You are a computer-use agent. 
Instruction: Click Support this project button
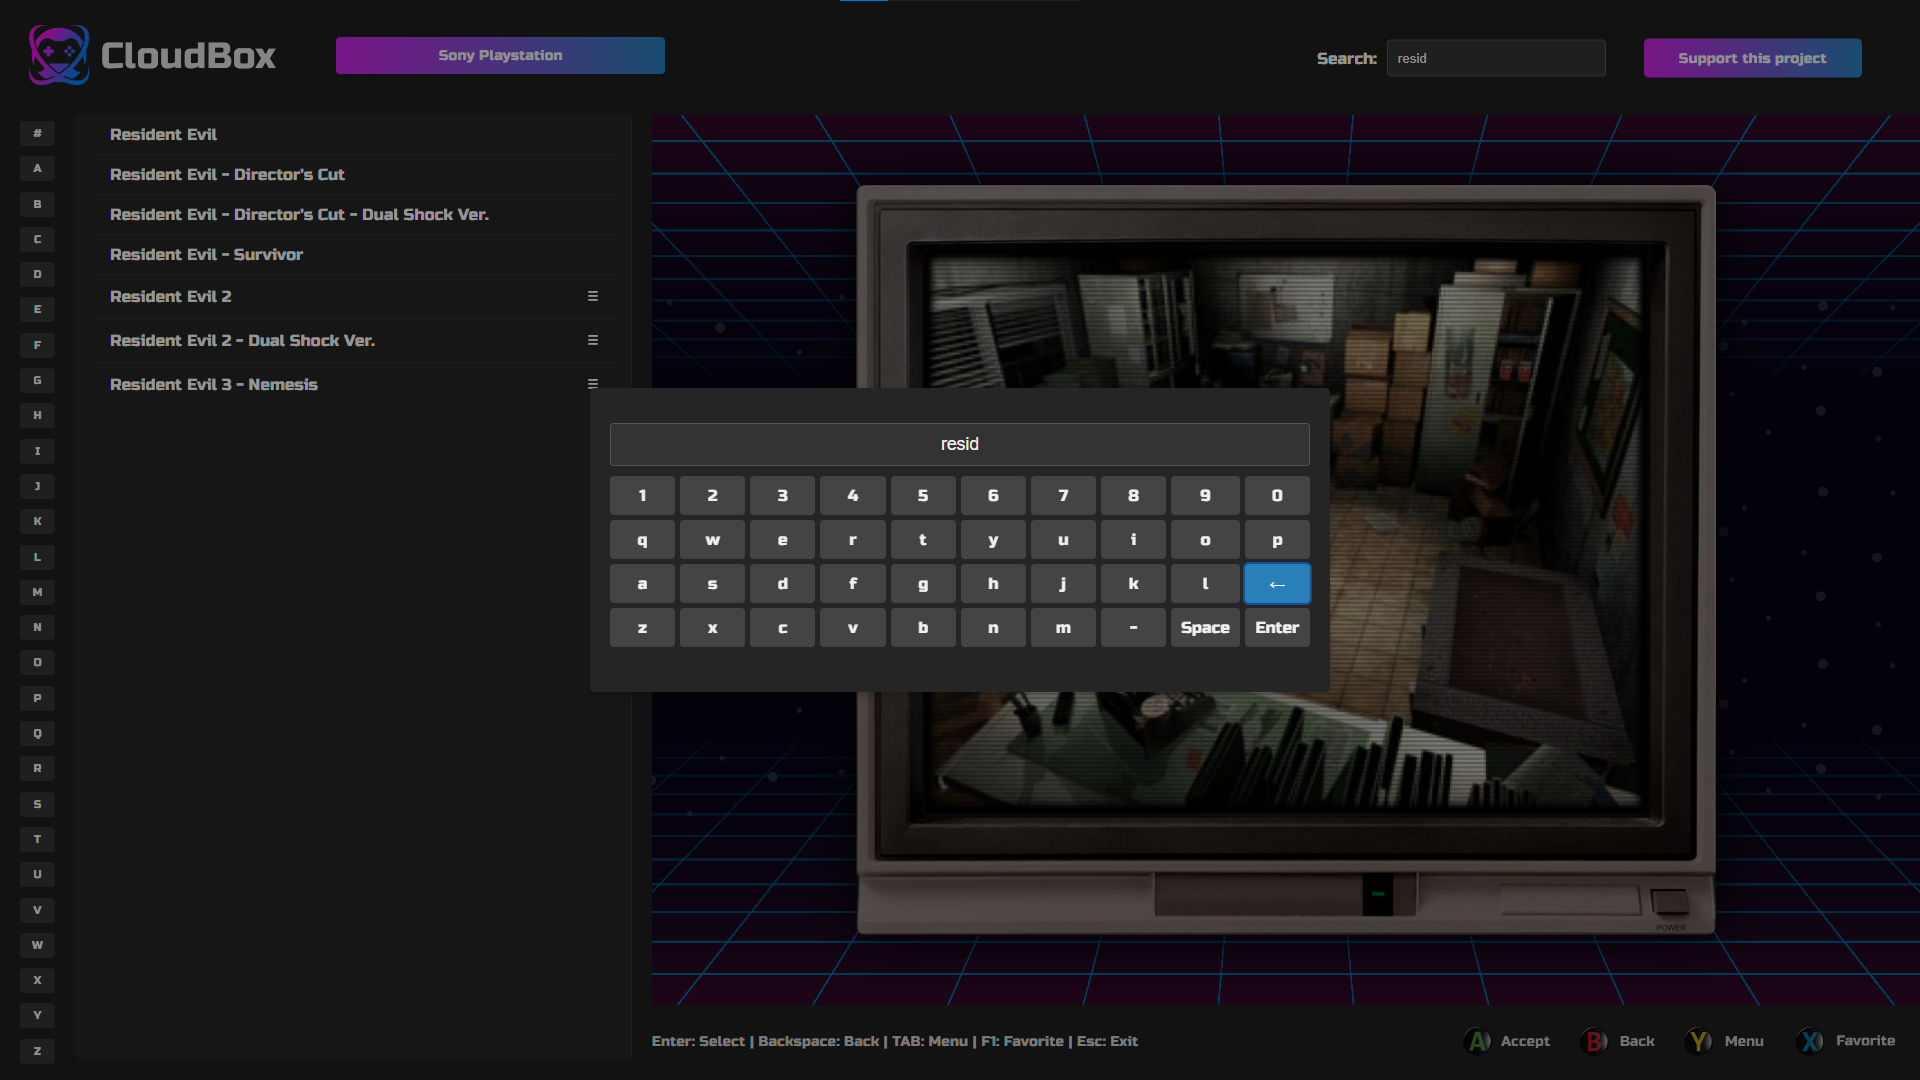tap(1752, 58)
